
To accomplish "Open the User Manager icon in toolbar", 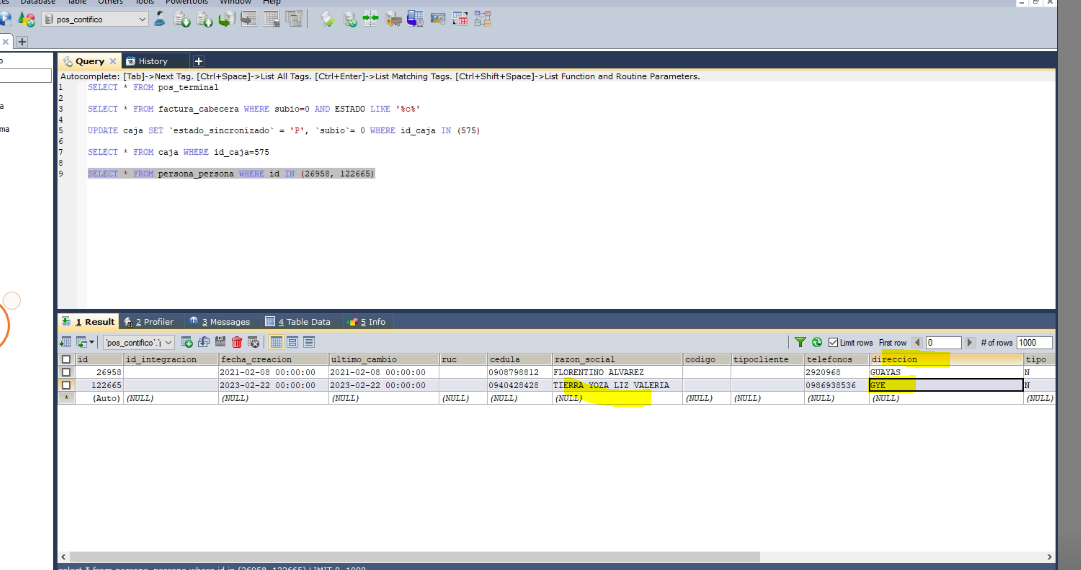I will point(159,19).
